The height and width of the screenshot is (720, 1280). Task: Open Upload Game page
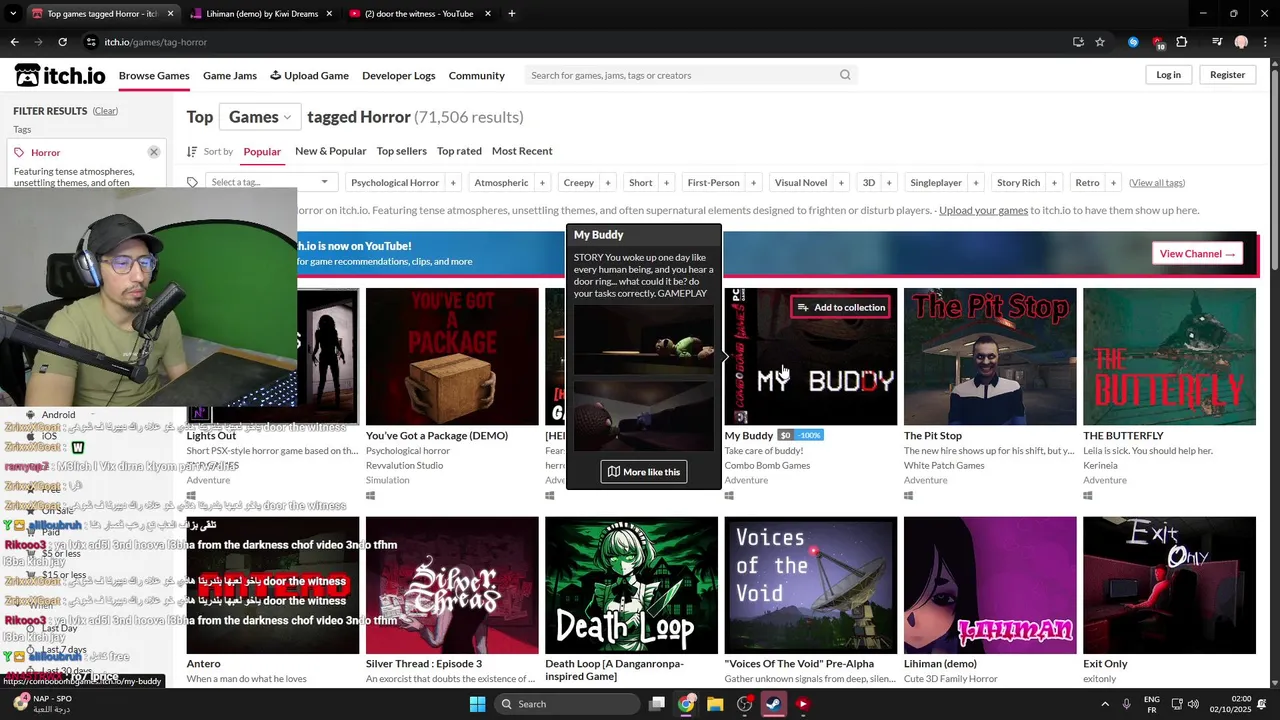point(309,75)
